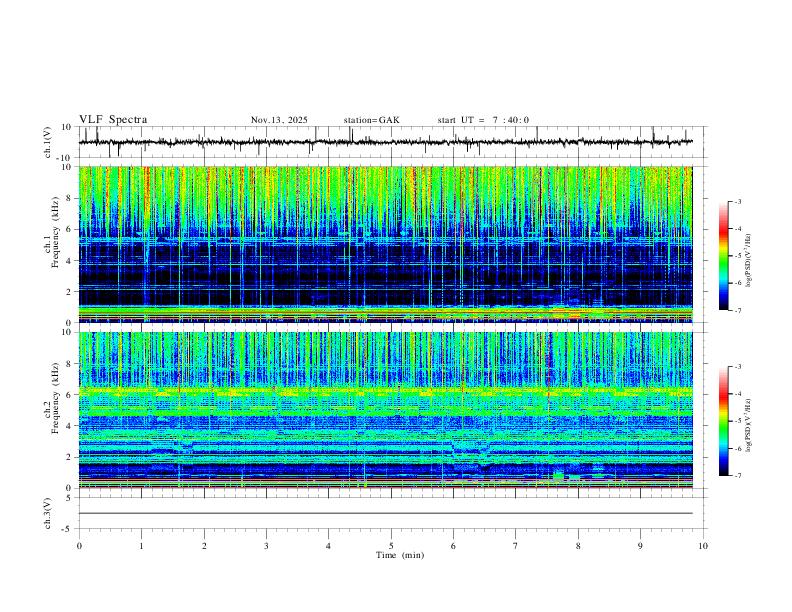The width and height of the screenshot is (792, 612).
Task: Click the ch.2 spectrogram panel
Action: (386, 410)
